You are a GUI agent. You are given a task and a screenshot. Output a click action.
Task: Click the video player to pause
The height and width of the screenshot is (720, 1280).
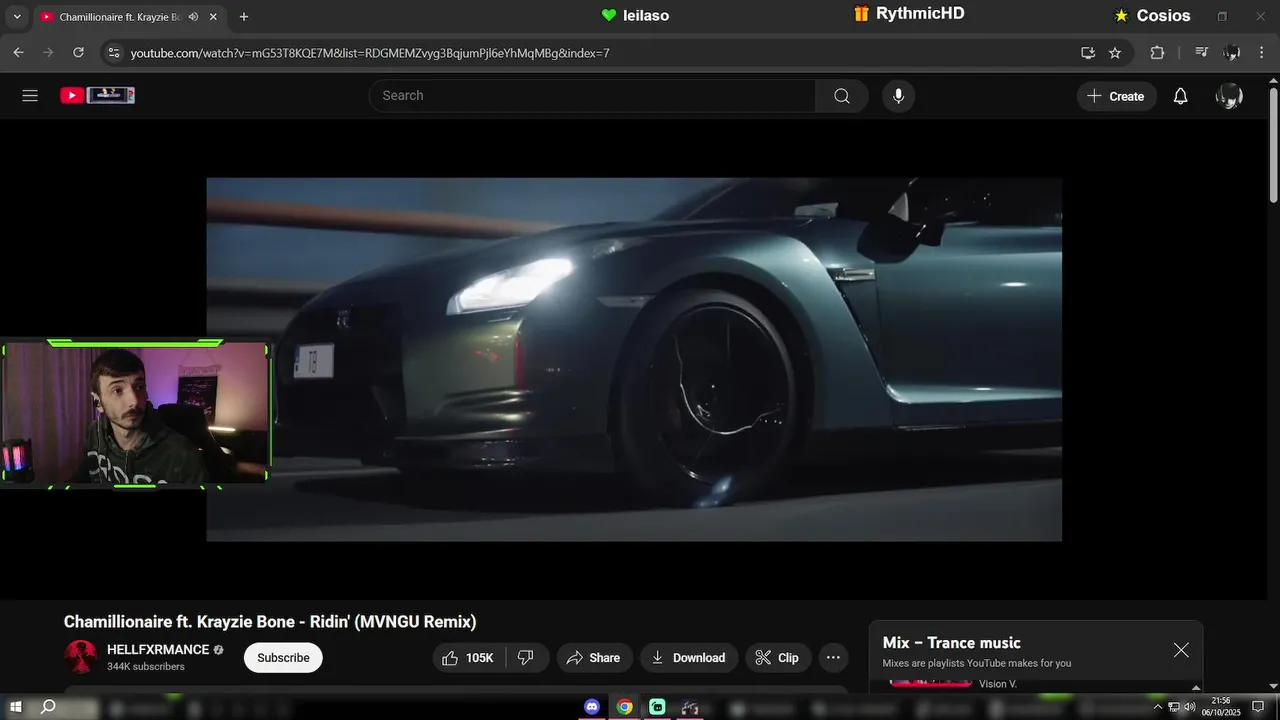[634, 360]
